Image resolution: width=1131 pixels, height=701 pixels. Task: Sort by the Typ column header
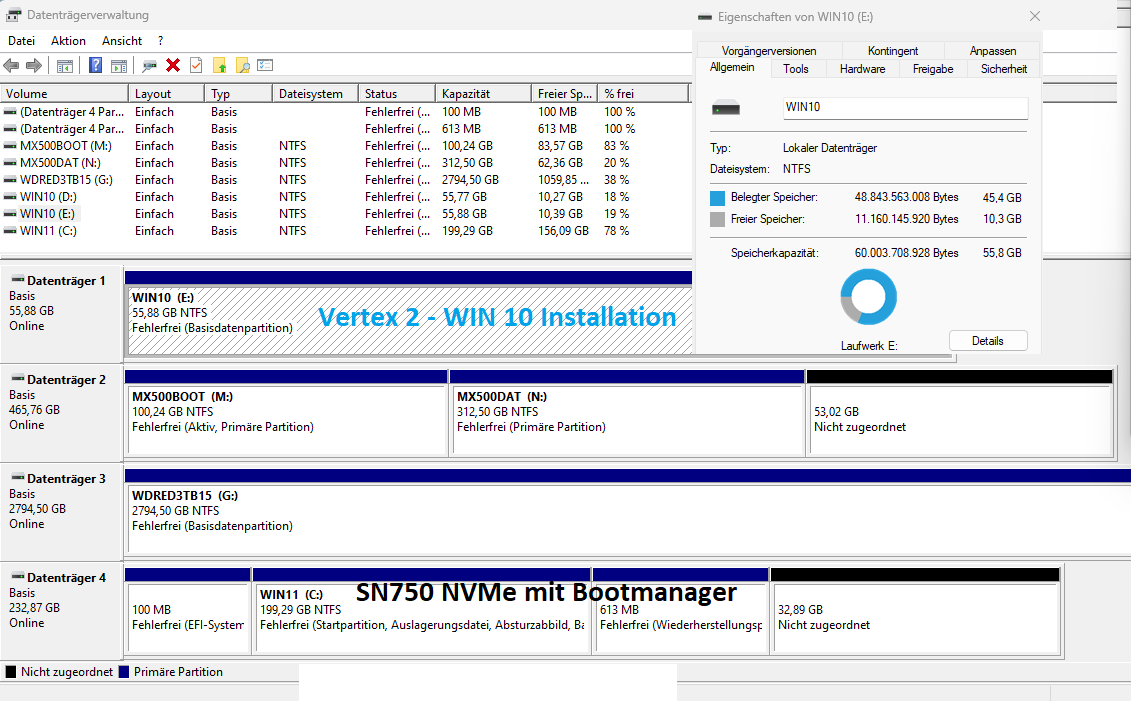pos(239,94)
